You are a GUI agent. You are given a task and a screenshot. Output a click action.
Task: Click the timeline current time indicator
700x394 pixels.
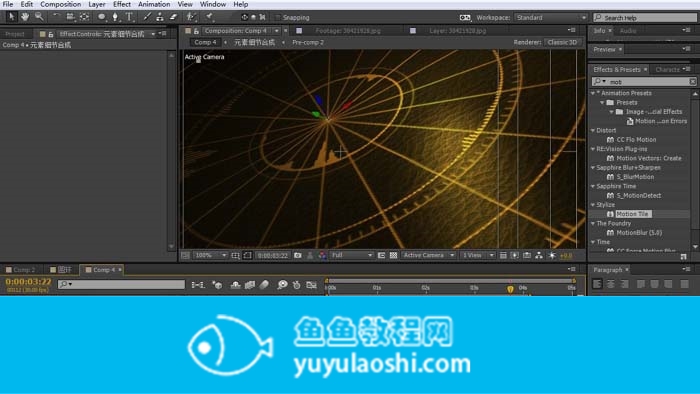pyautogui.click(x=510, y=289)
